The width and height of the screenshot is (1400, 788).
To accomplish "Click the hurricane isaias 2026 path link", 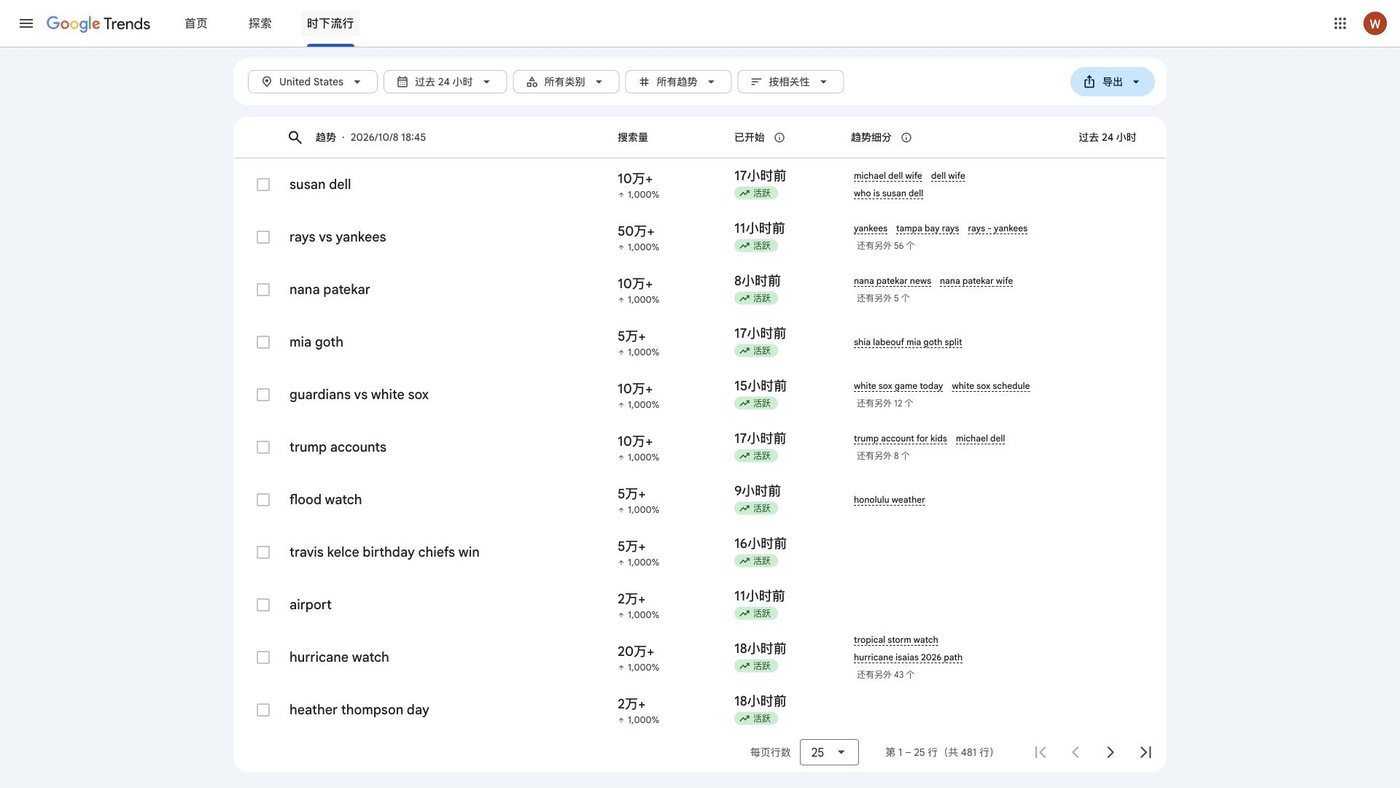I will 908,658.
